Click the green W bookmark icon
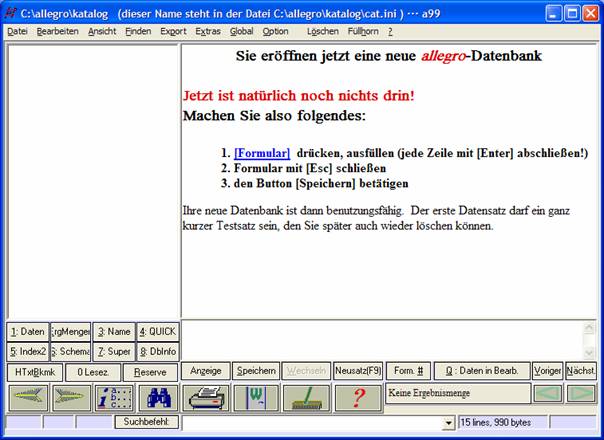 256,398
